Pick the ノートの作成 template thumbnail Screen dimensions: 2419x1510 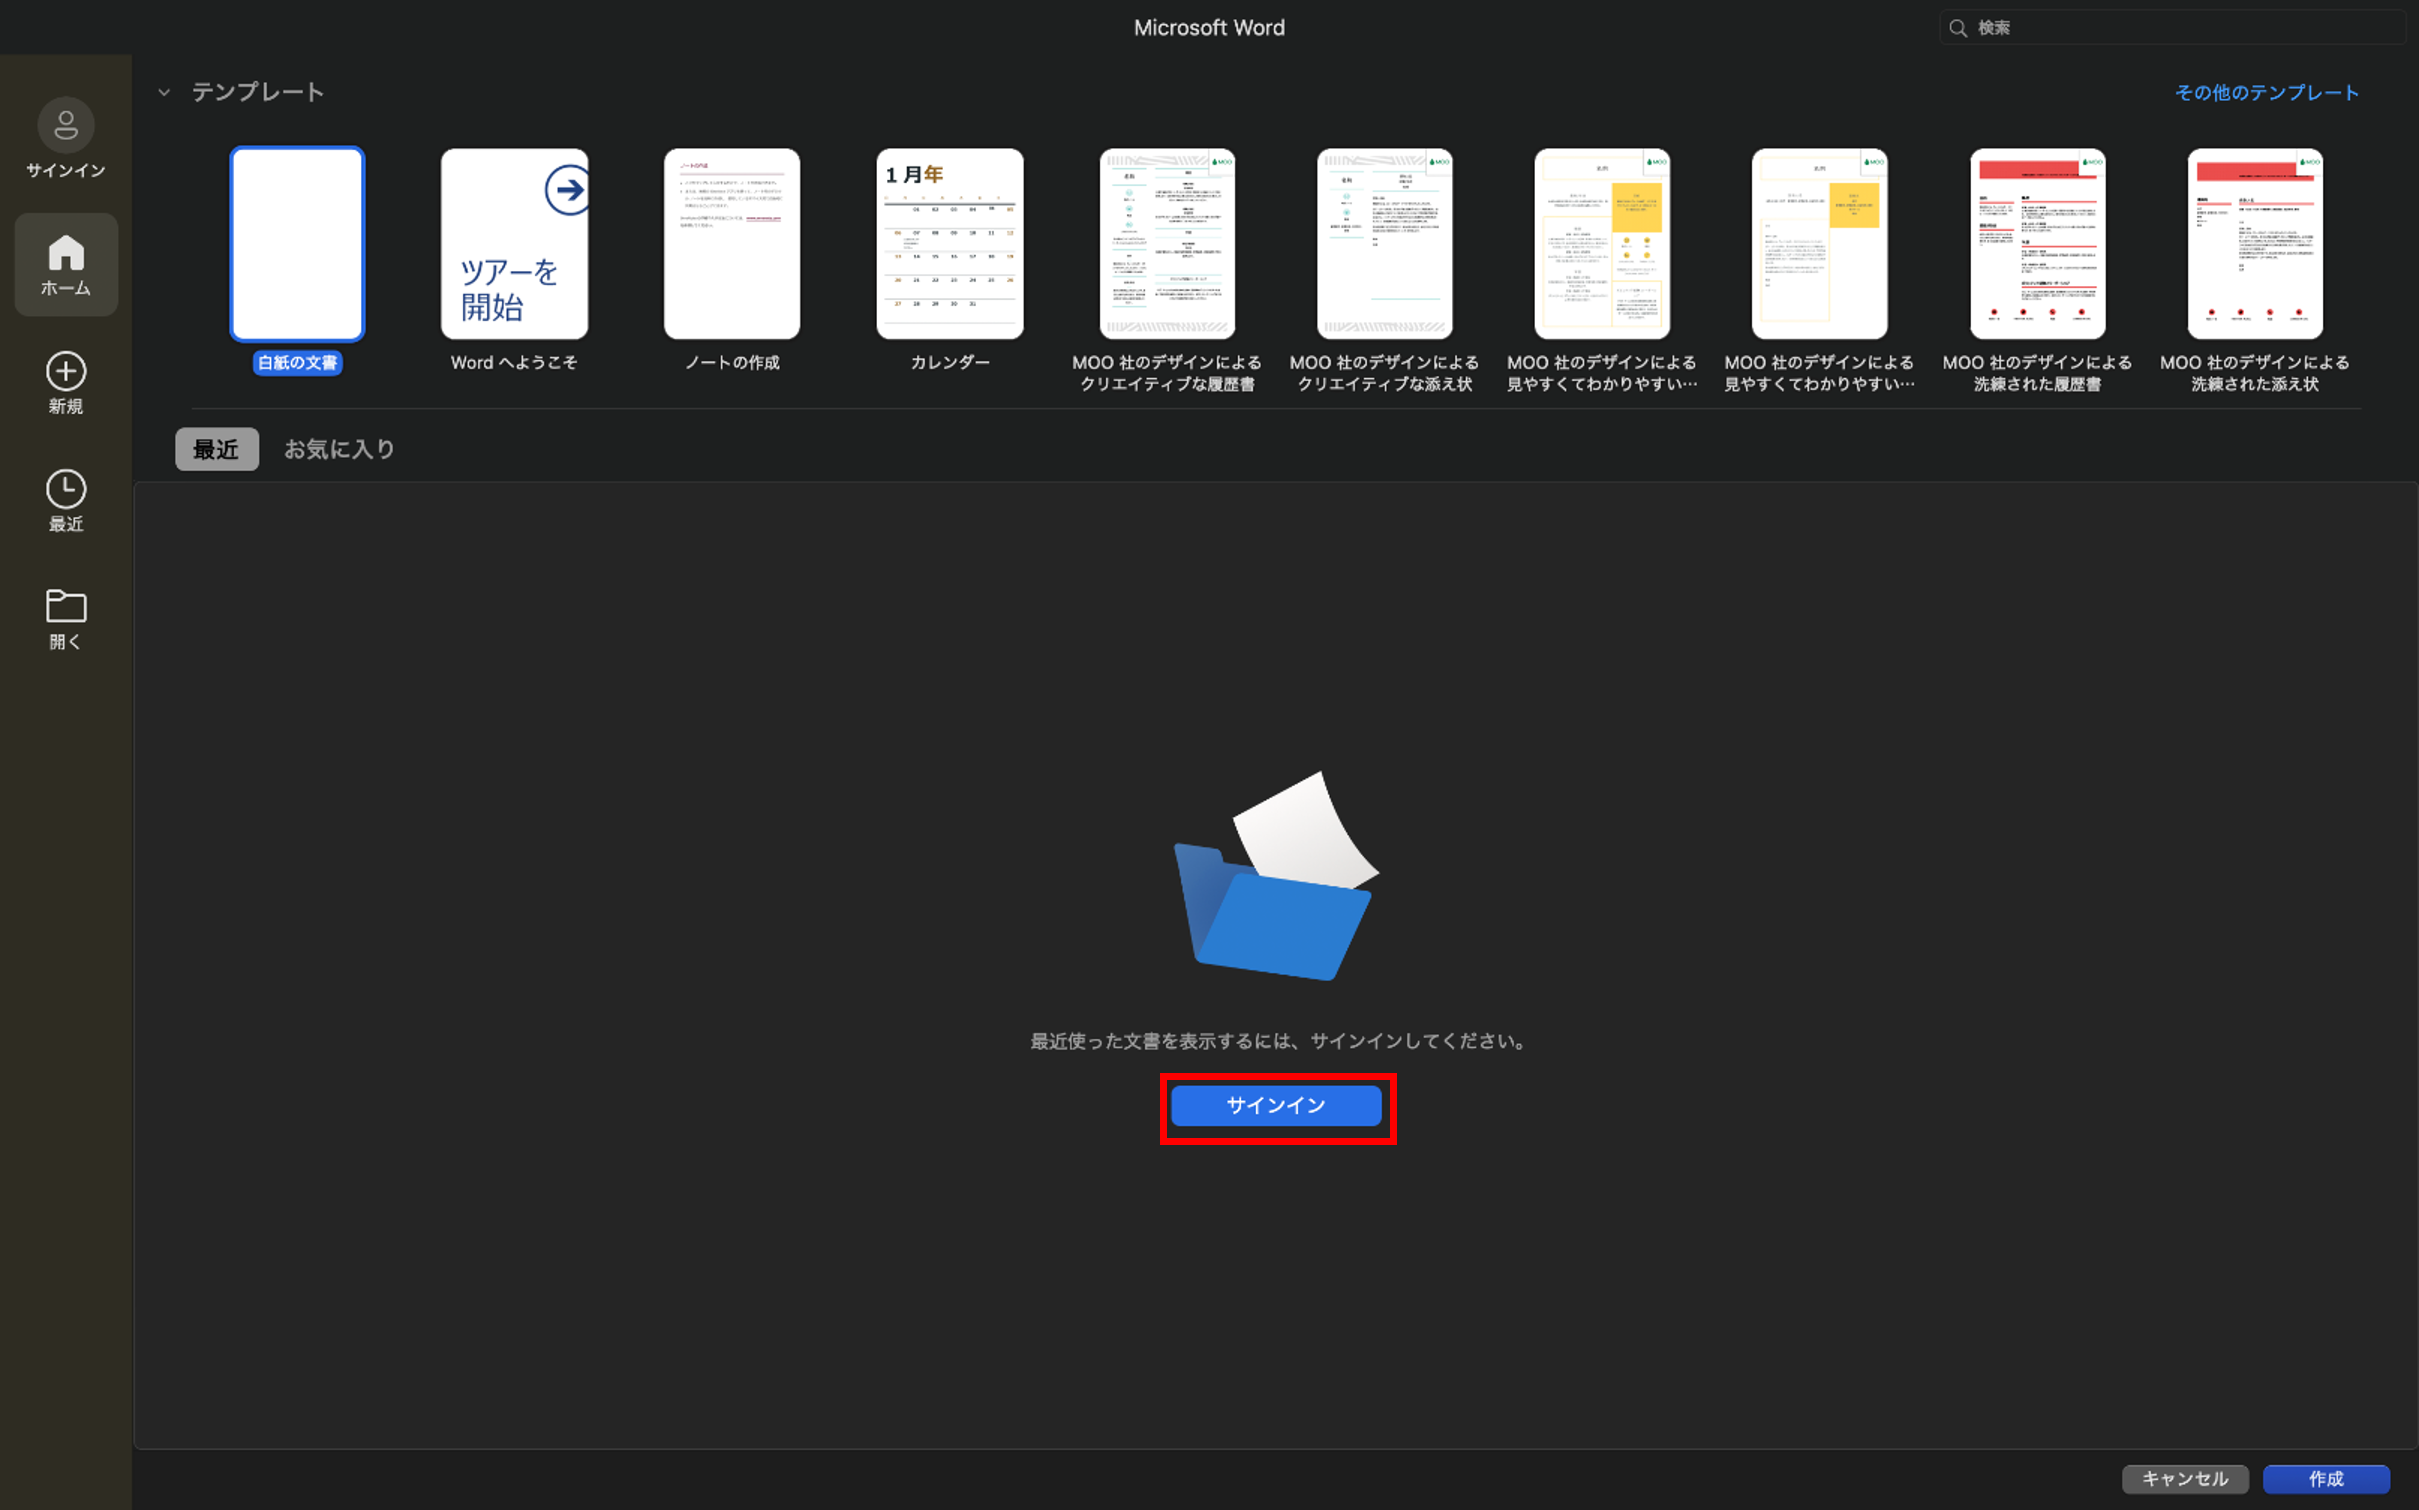pyautogui.click(x=731, y=244)
